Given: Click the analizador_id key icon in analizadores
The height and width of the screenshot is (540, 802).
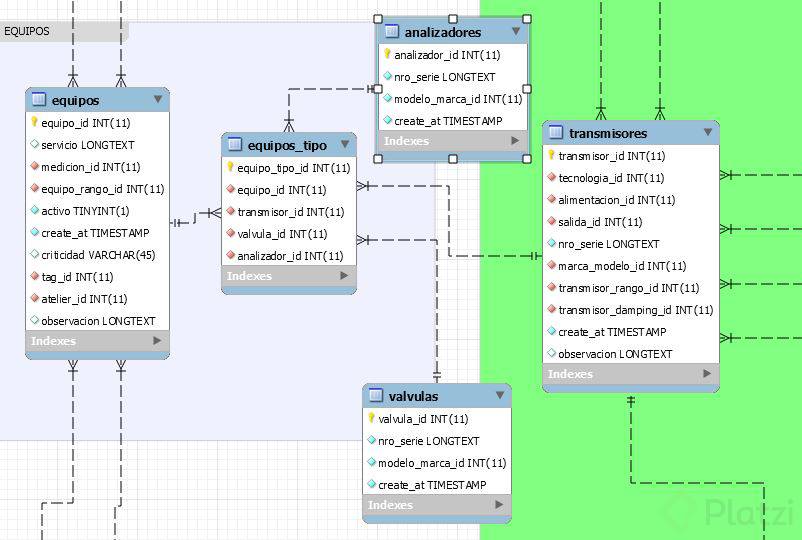Looking at the screenshot, I should pos(387,54).
